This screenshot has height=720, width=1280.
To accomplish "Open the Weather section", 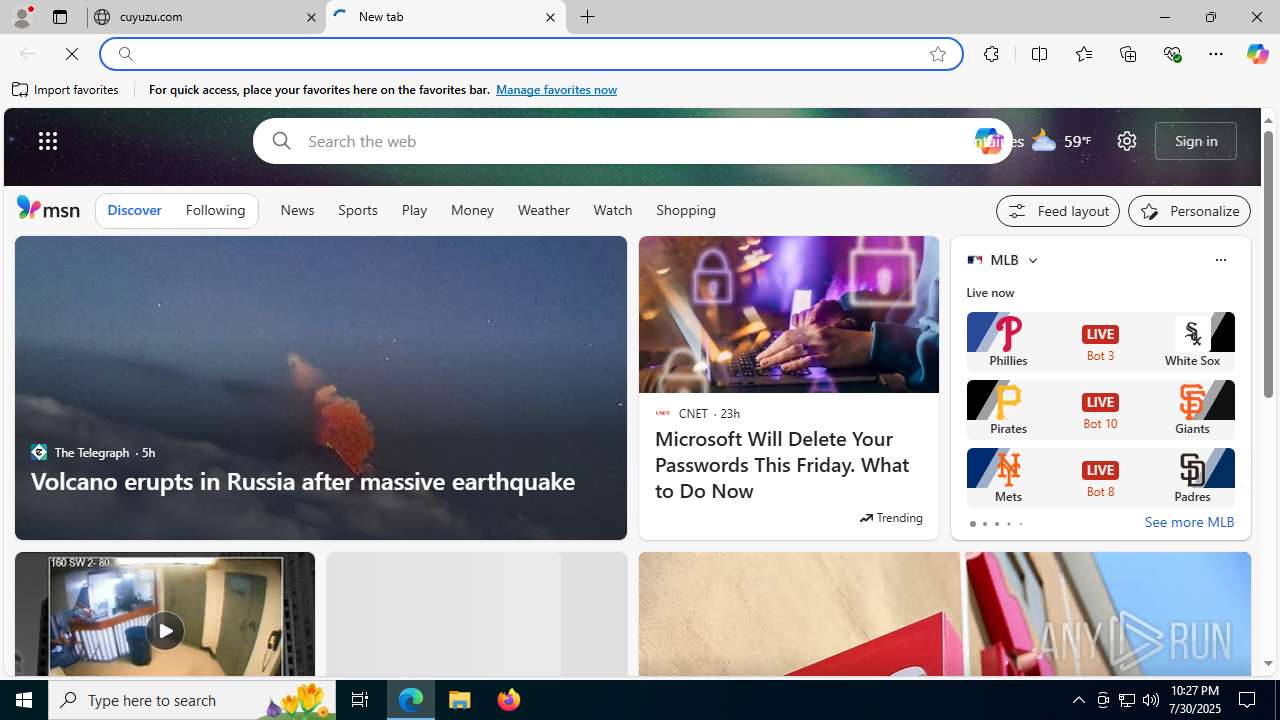I will click(544, 211).
